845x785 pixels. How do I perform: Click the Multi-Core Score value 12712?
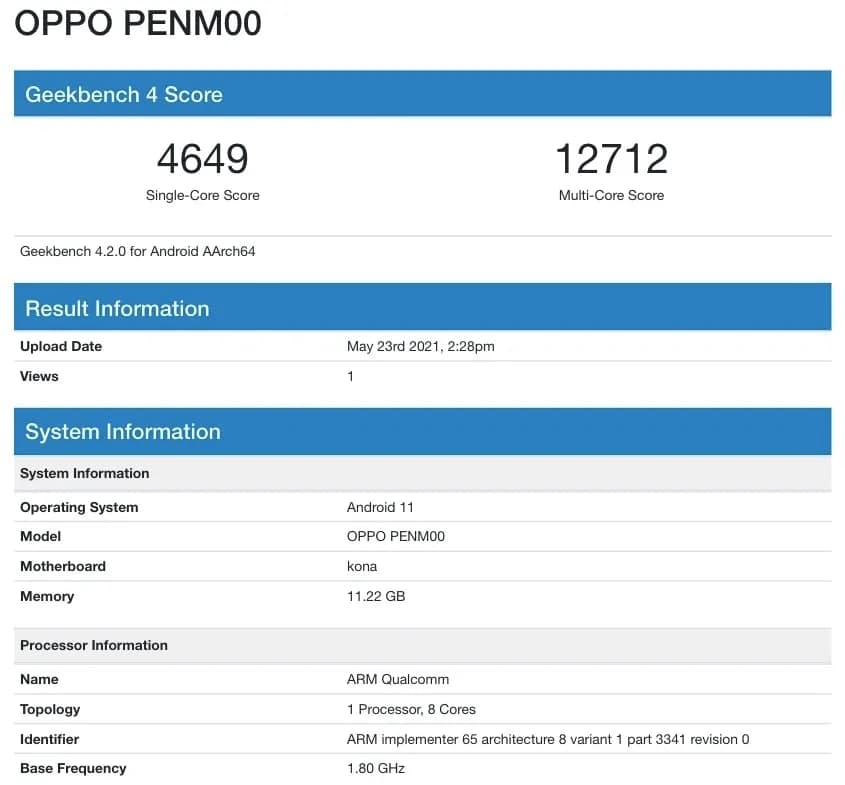click(x=611, y=158)
